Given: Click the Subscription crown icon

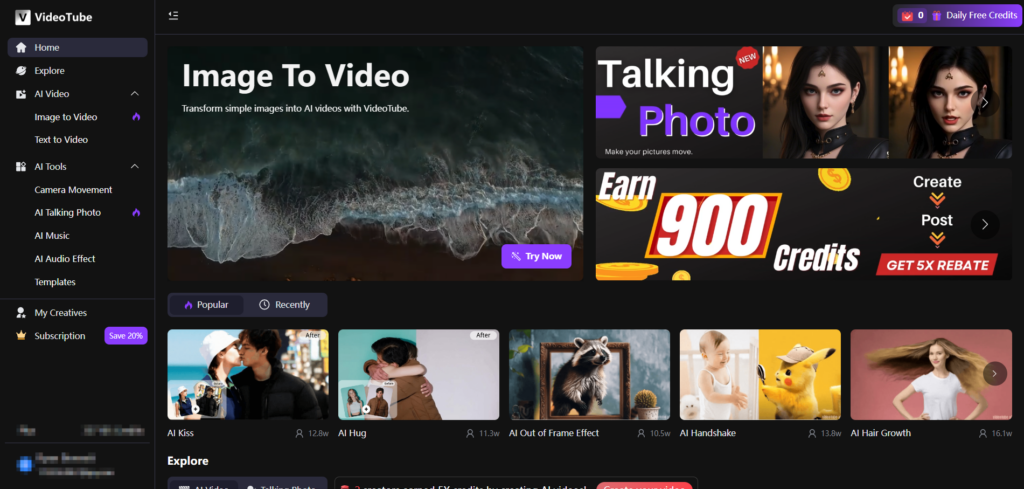Looking at the screenshot, I should click(22, 336).
